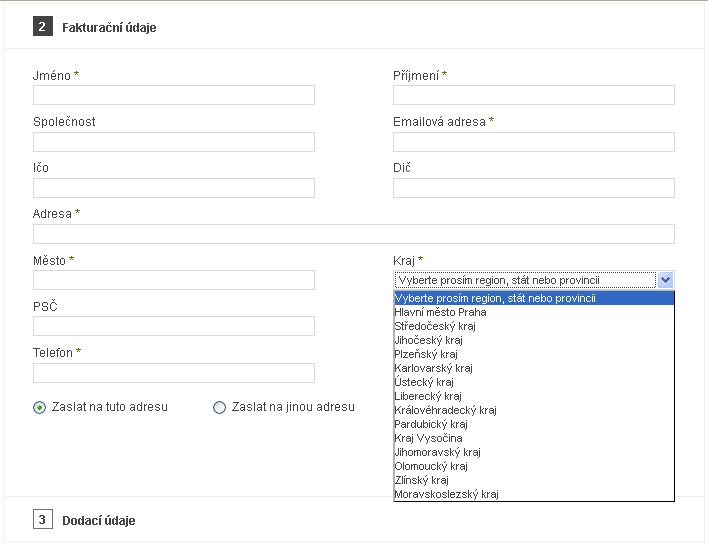Image resolution: width=708 pixels, height=545 pixels.
Task: Click the Město text field
Action: point(174,280)
